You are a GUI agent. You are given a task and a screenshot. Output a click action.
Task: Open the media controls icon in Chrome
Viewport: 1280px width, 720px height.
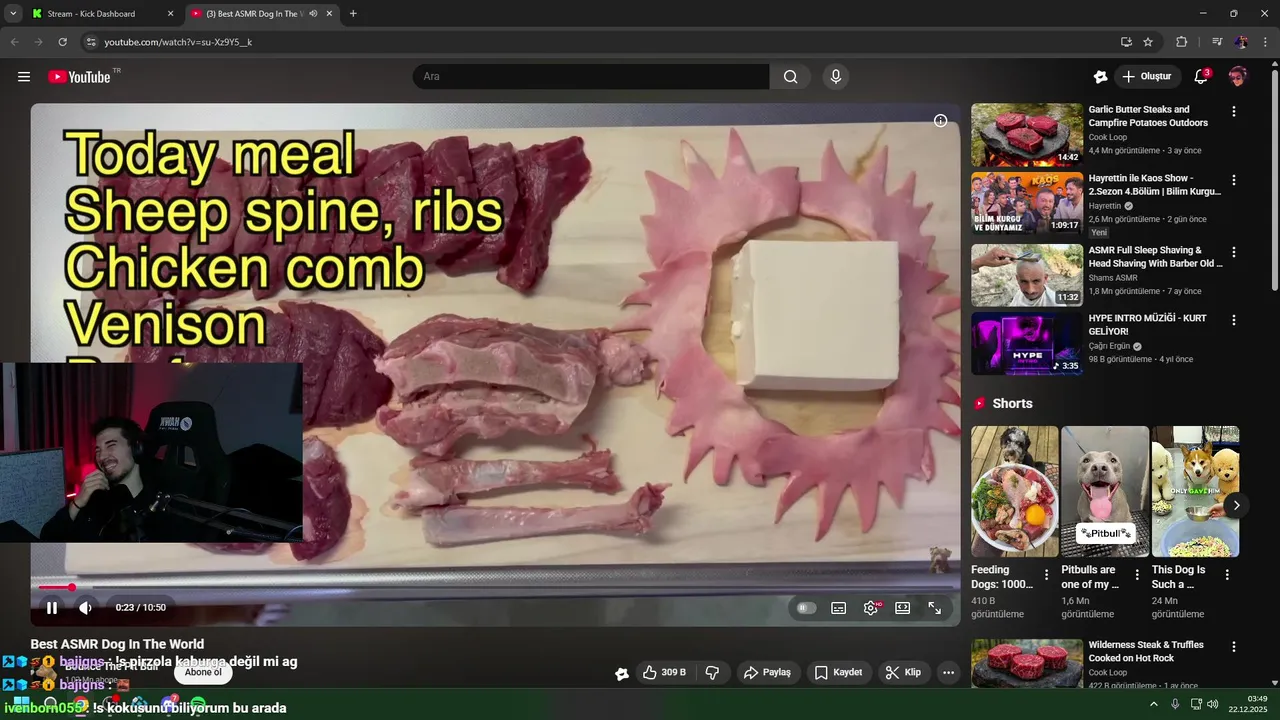[x=1217, y=42]
